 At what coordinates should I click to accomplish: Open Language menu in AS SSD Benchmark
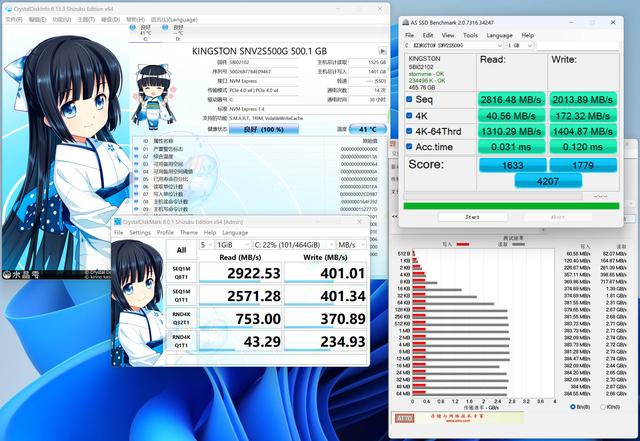pyautogui.click(x=499, y=35)
